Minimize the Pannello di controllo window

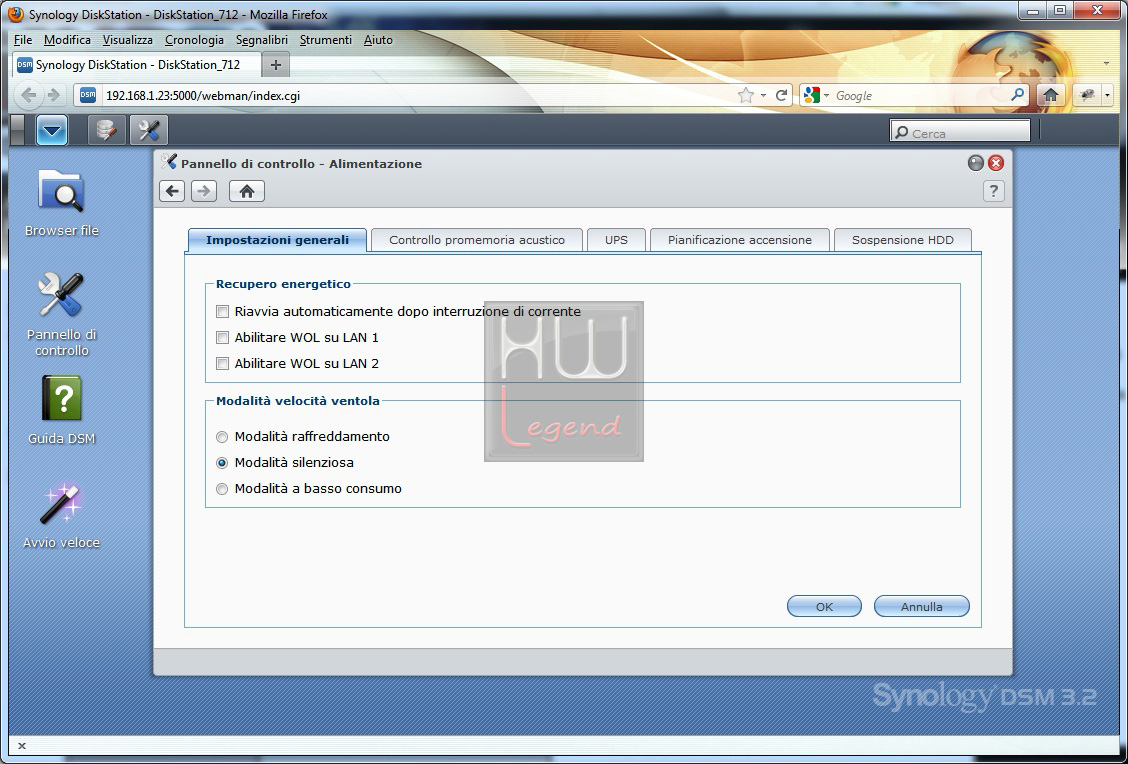(975, 163)
